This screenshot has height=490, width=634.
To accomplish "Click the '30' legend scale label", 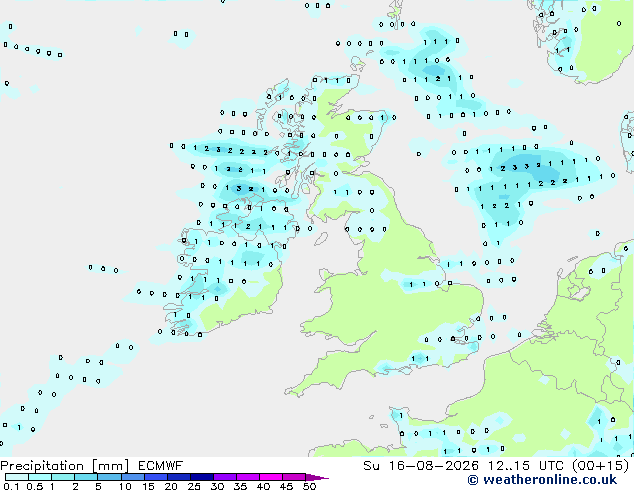I will (x=217, y=486).
